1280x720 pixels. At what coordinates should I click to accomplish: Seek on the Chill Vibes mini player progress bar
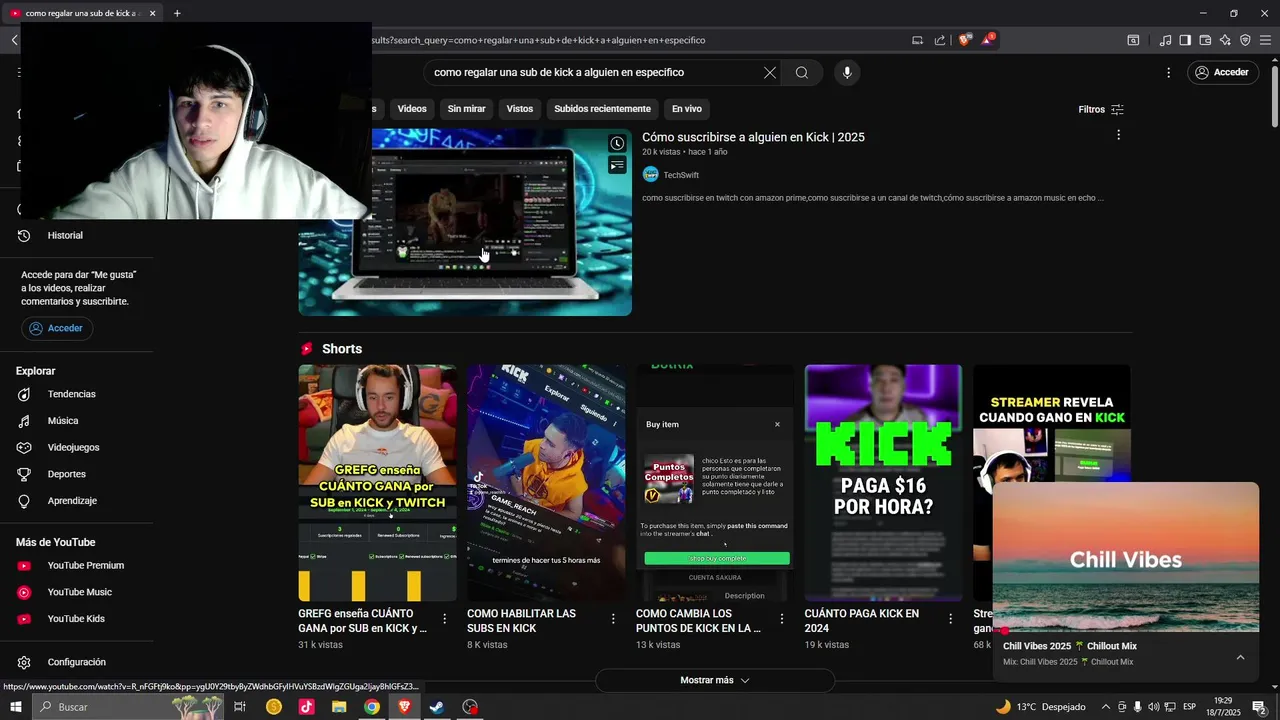tap(1126, 631)
